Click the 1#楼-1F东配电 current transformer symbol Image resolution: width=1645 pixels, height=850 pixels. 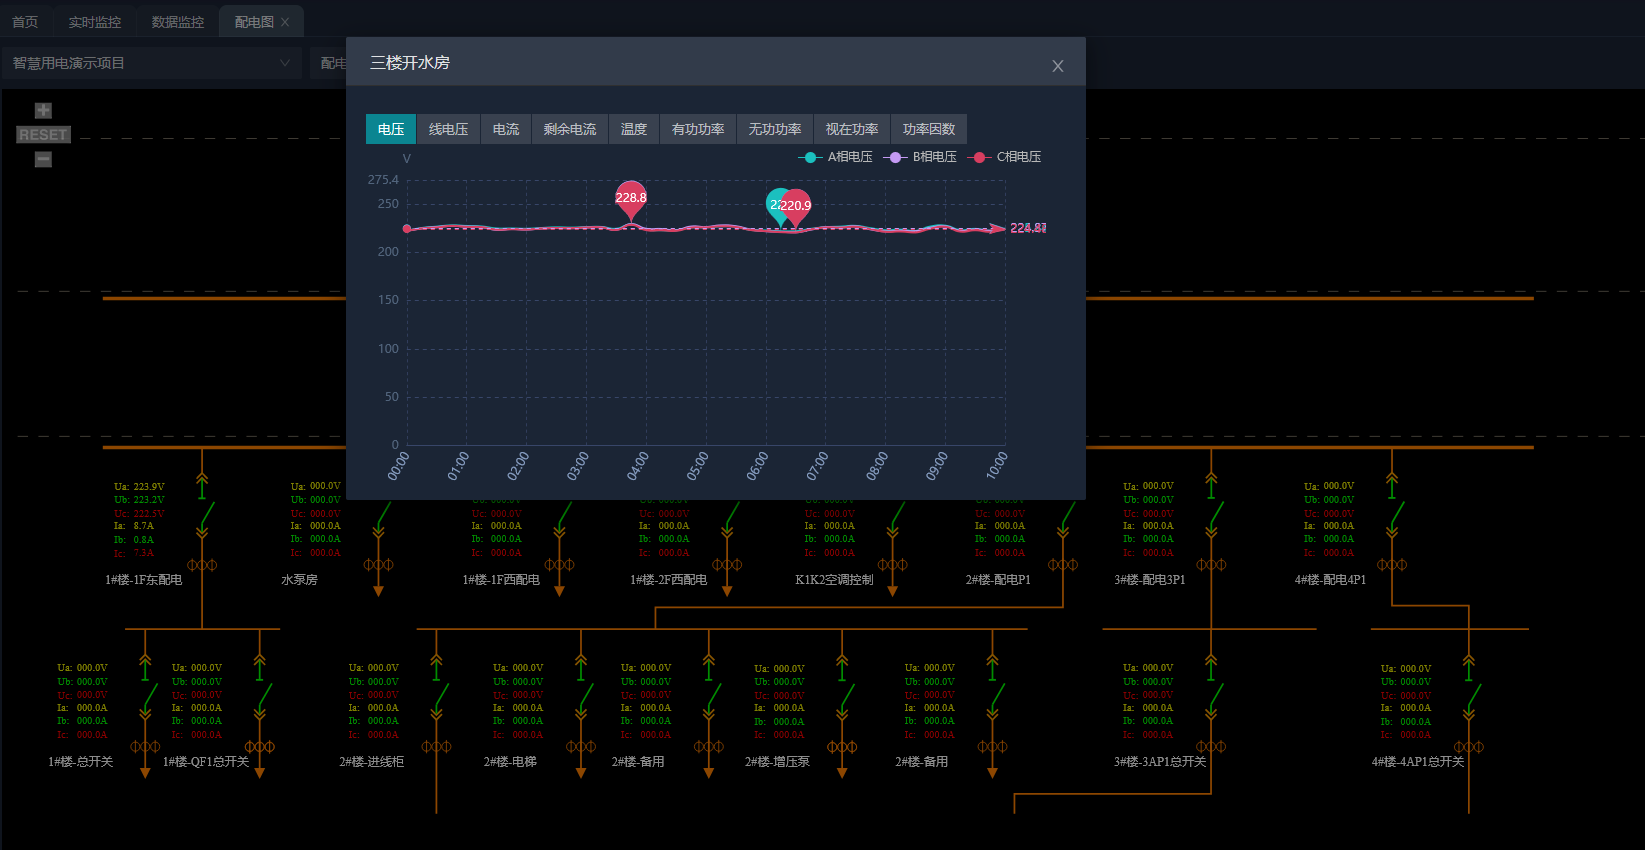202,565
